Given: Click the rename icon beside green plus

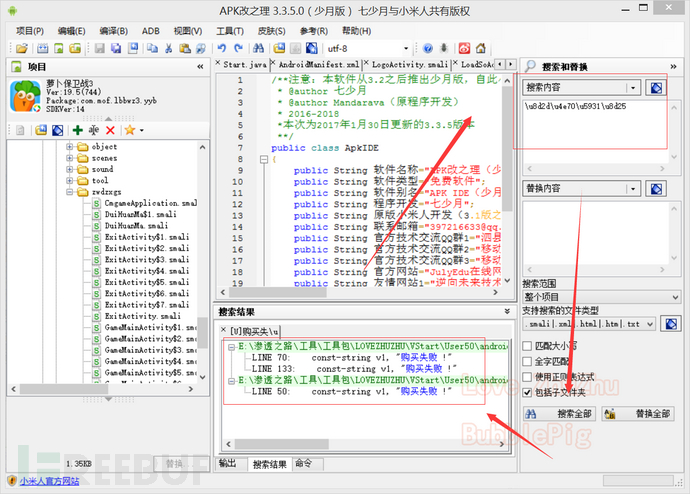Looking at the screenshot, I should [94, 130].
